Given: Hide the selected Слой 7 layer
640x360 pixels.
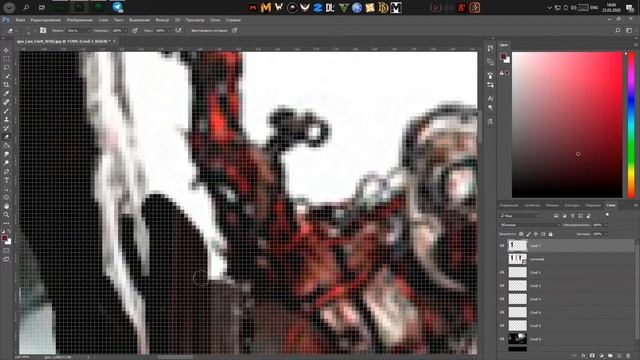Looking at the screenshot, I should coord(502,246).
